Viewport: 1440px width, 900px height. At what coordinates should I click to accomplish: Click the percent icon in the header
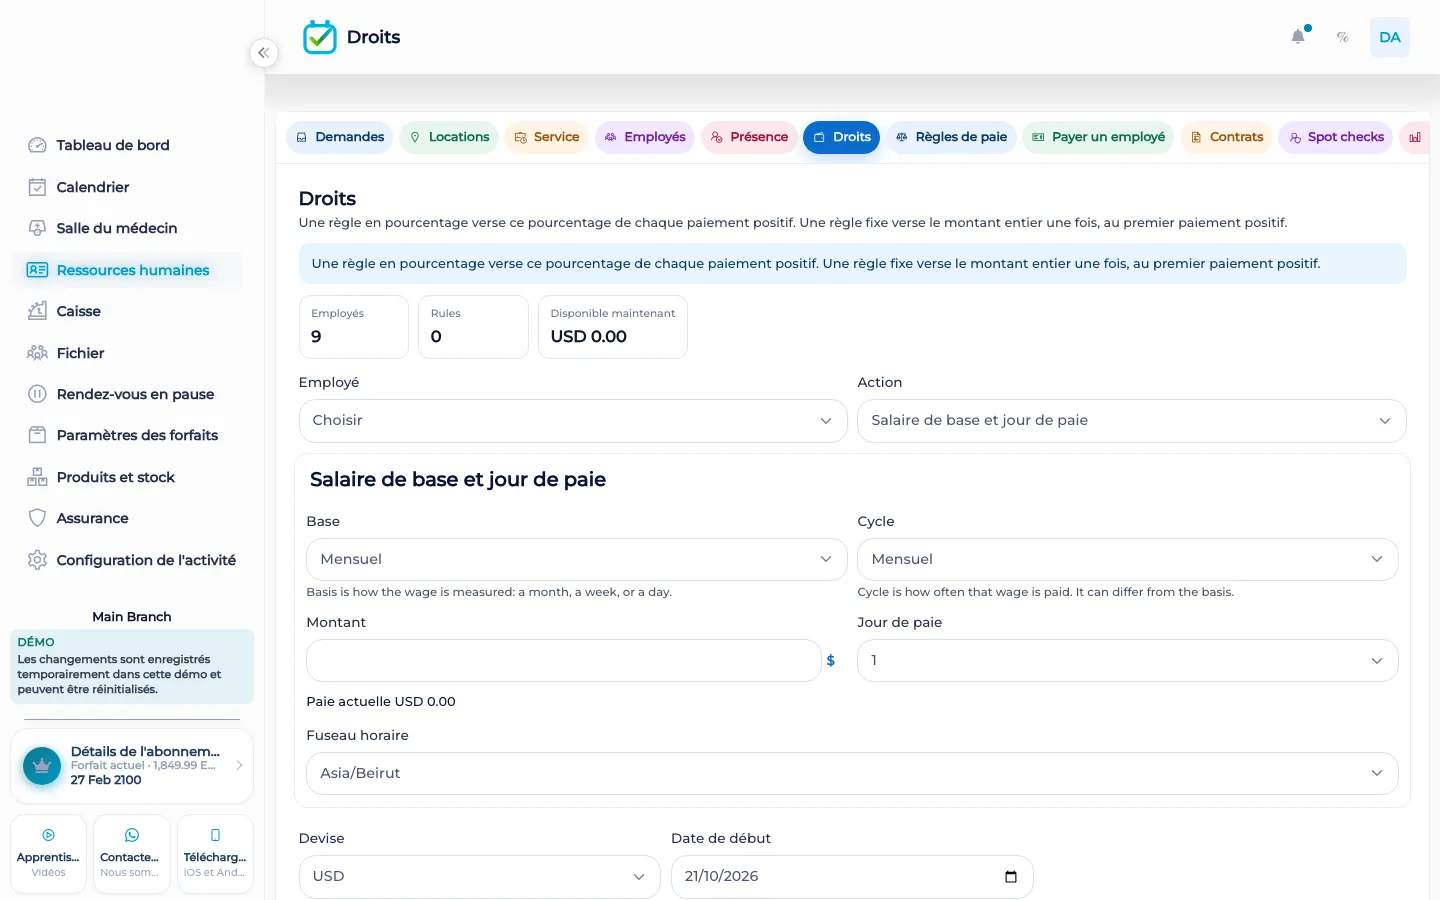(x=1343, y=37)
